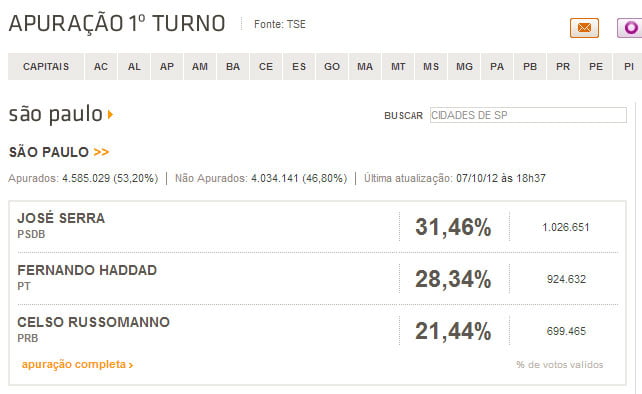The height and width of the screenshot is (394, 642).
Task: Click the purple circle icon button
Action: [x=630, y=28]
